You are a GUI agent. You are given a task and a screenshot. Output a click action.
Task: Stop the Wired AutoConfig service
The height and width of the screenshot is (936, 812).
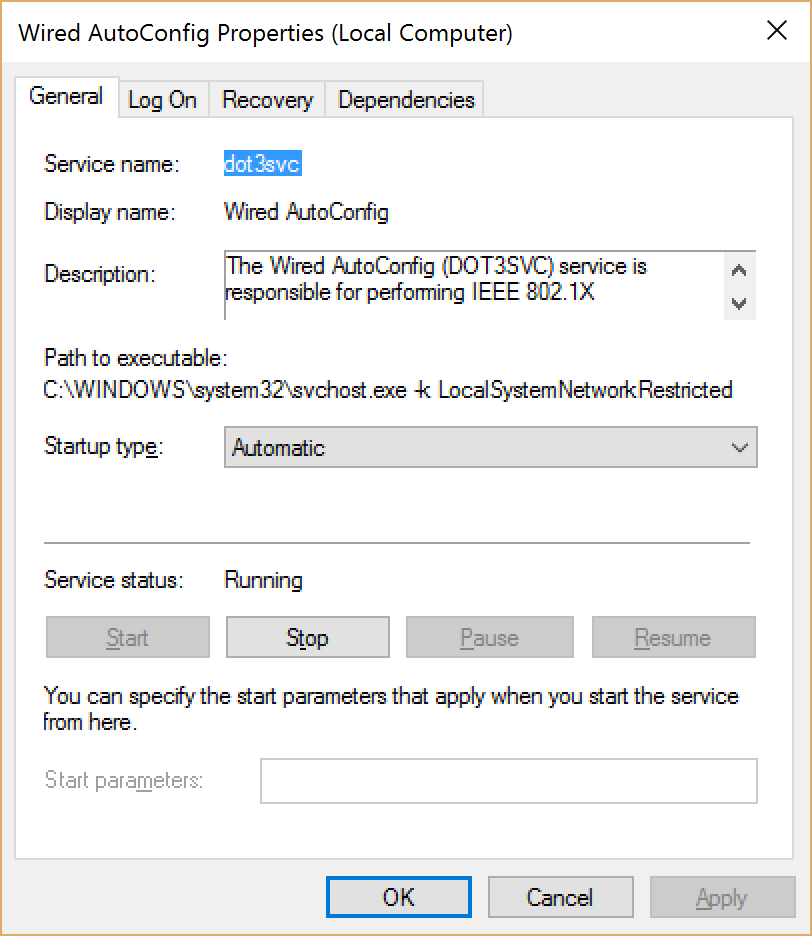point(307,637)
